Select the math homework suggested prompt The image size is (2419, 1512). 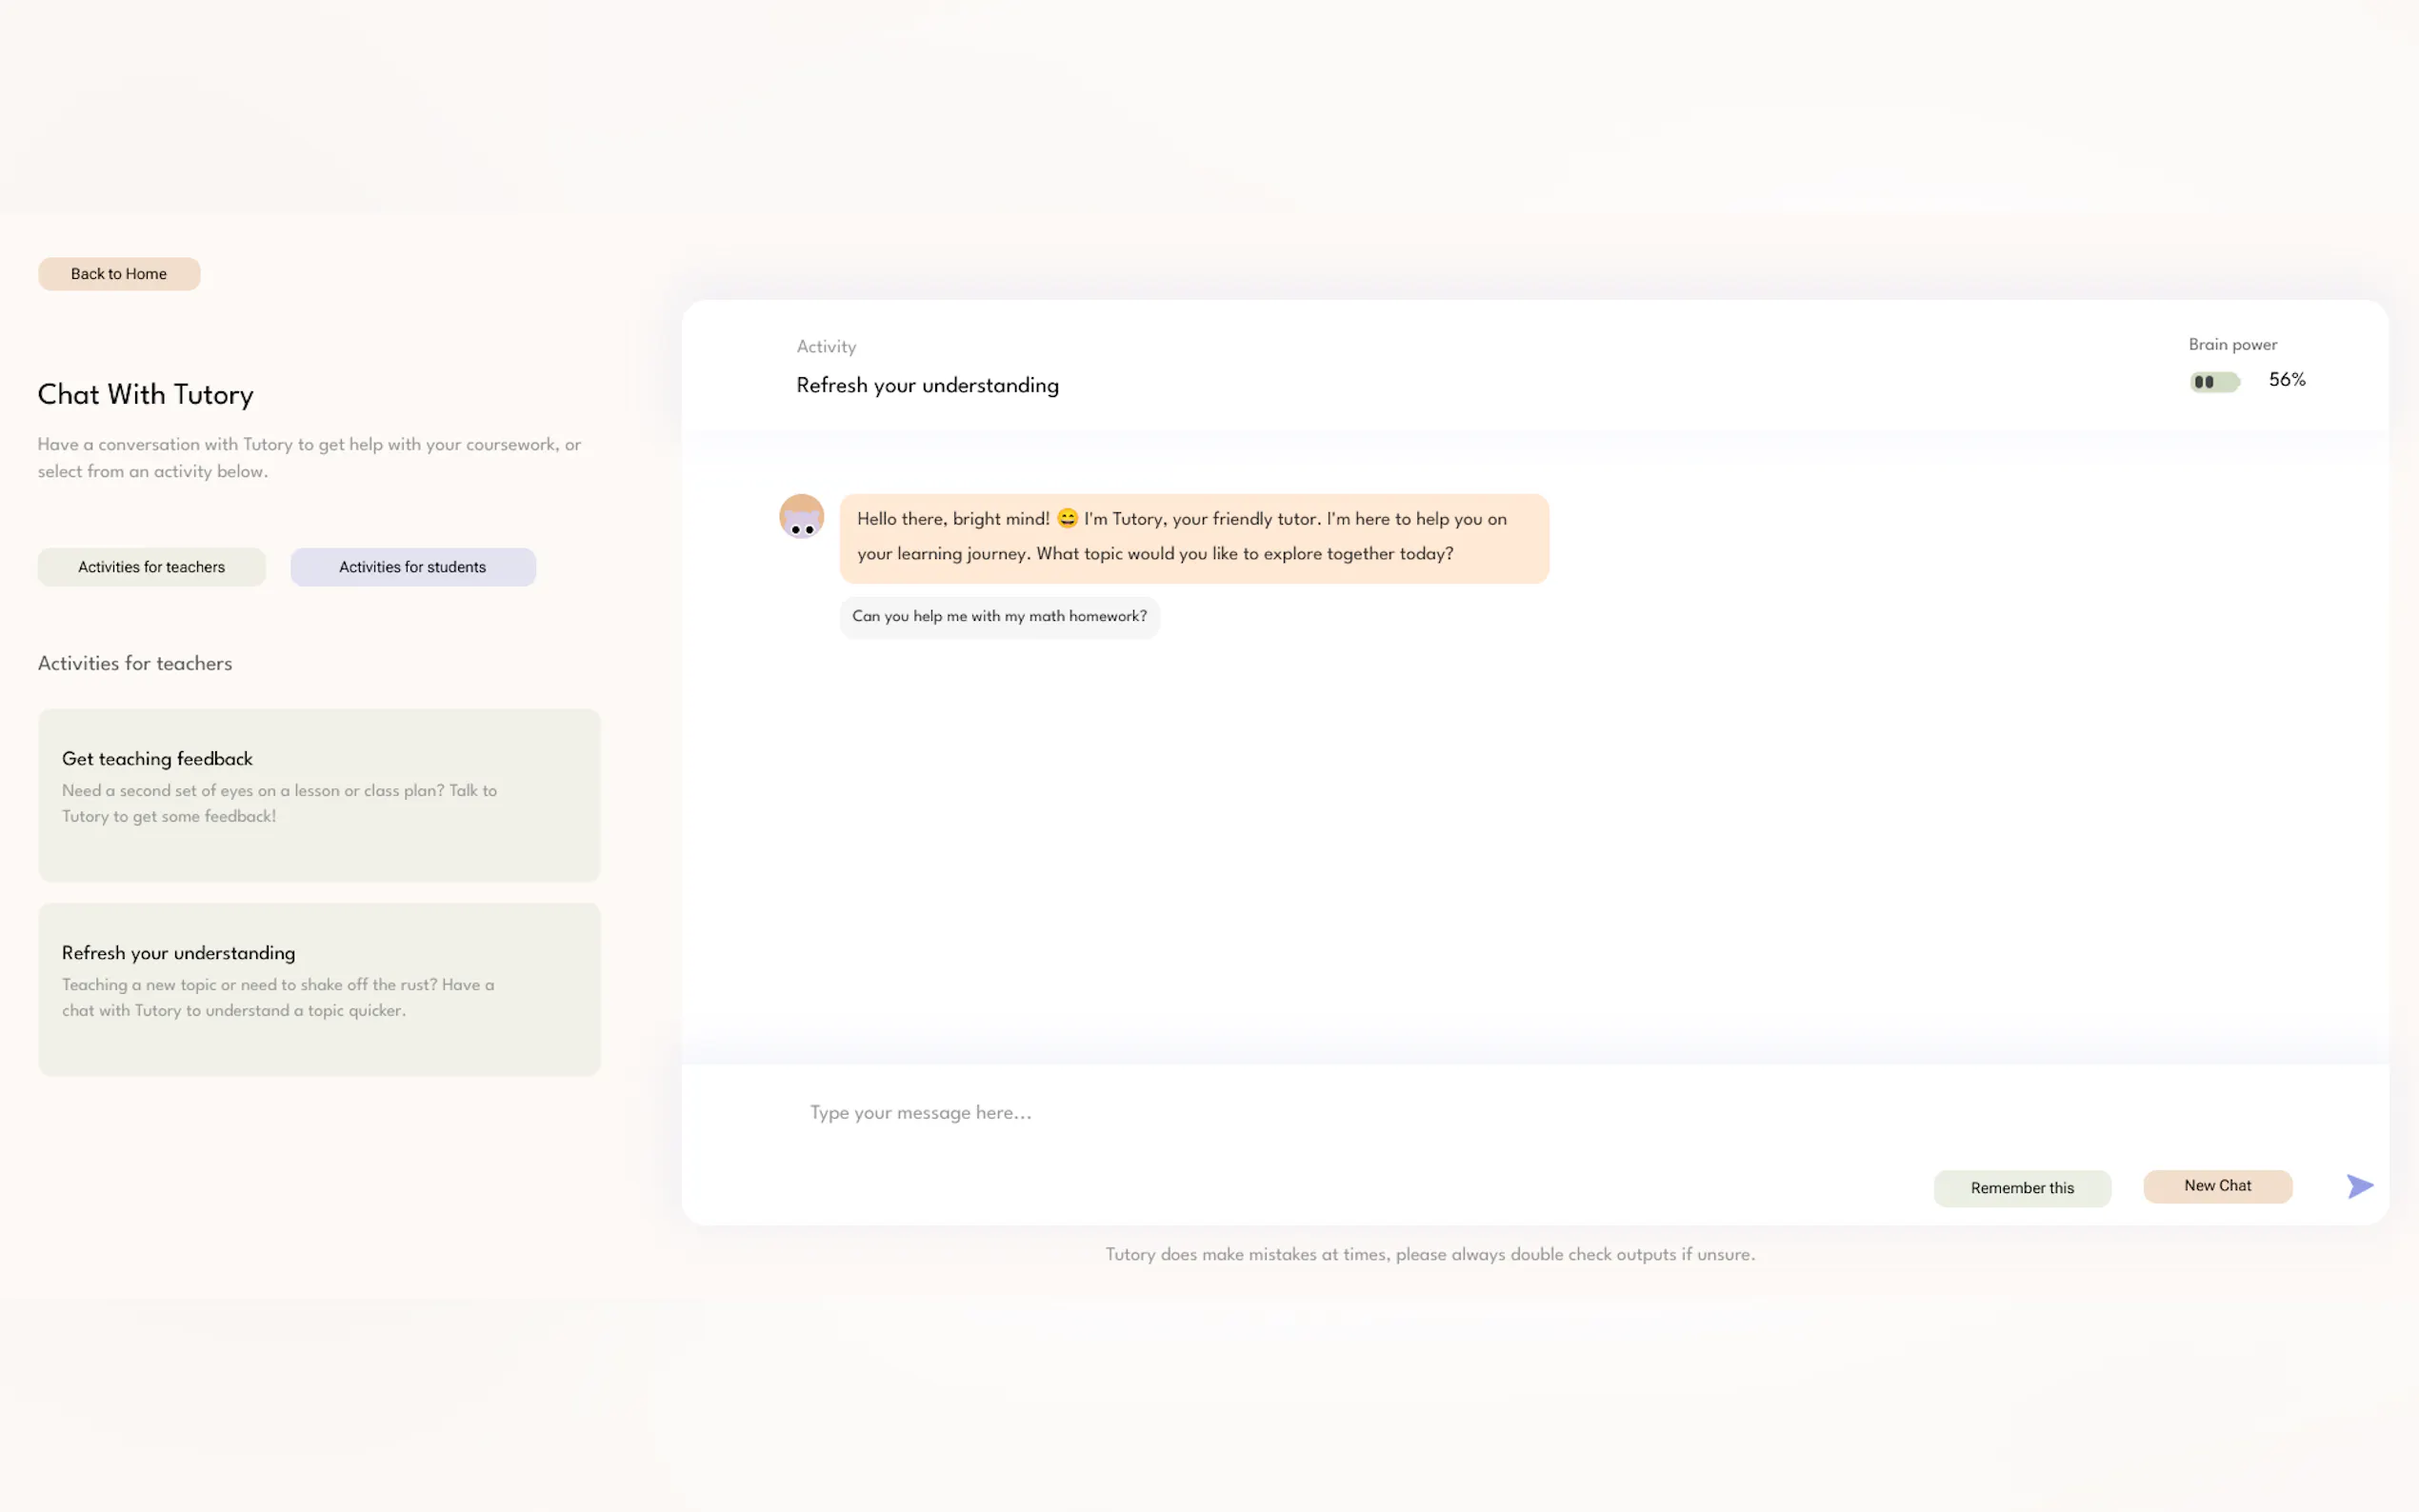point(999,616)
